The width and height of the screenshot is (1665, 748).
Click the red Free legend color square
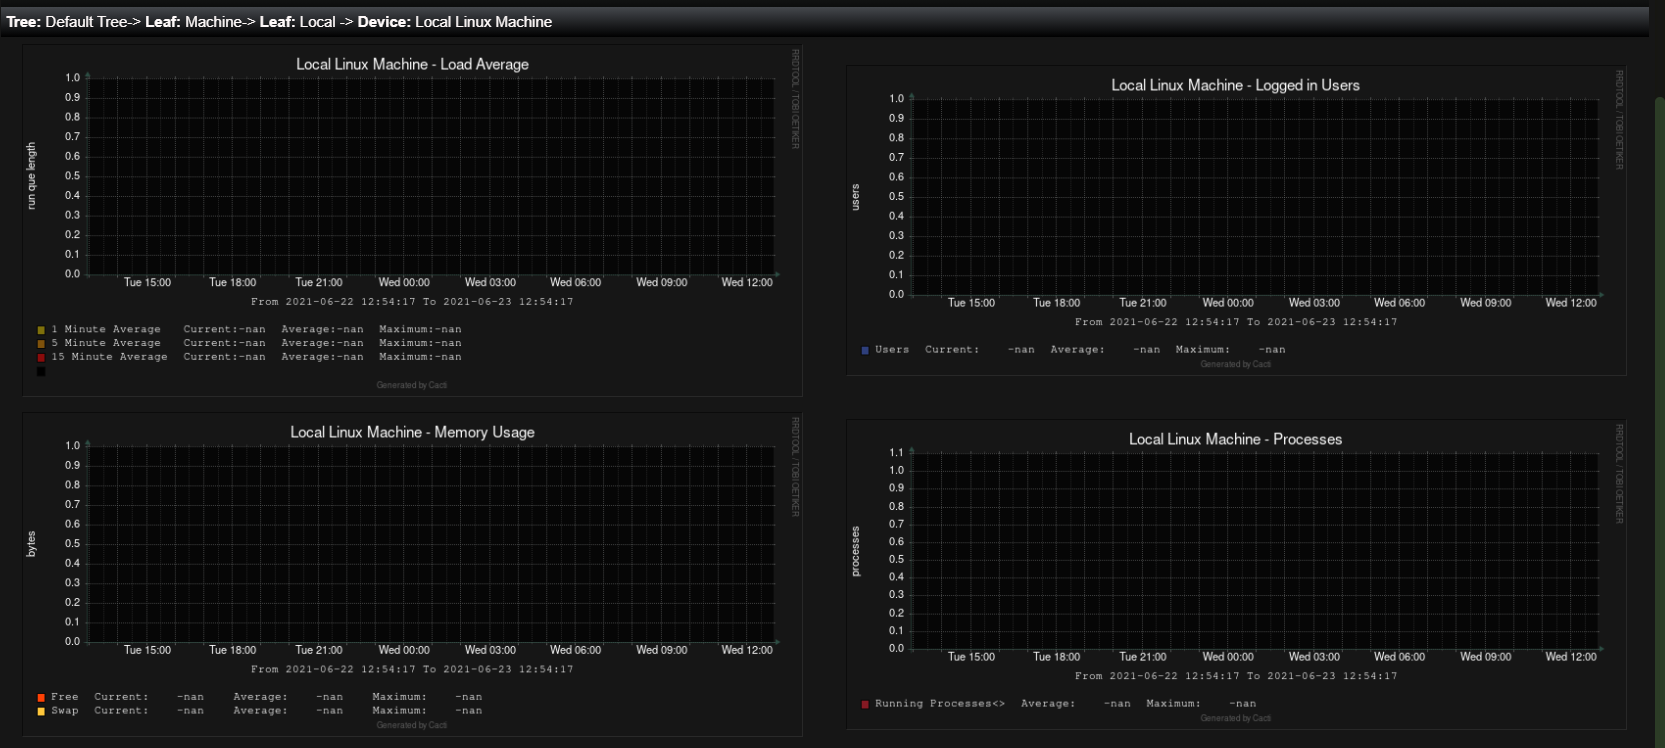[x=41, y=698]
